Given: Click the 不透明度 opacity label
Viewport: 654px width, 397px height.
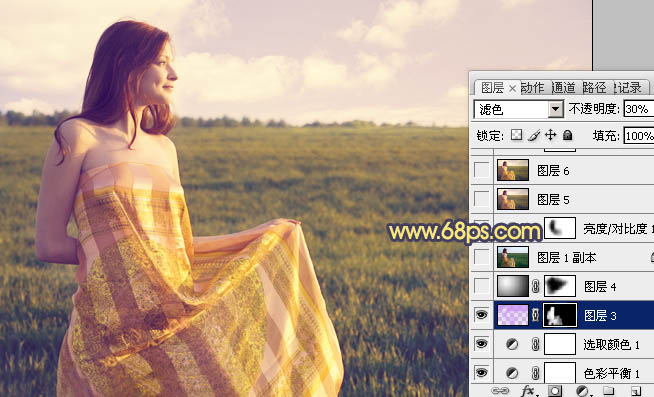Looking at the screenshot, I should coord(594,109).
